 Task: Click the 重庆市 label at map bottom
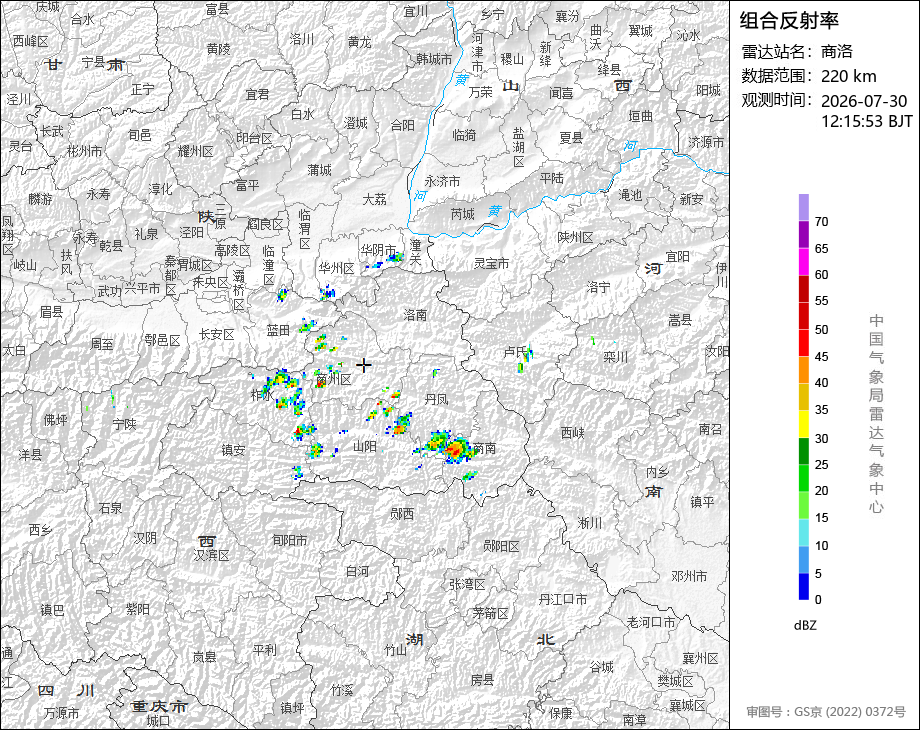click(x=158, y=706)
